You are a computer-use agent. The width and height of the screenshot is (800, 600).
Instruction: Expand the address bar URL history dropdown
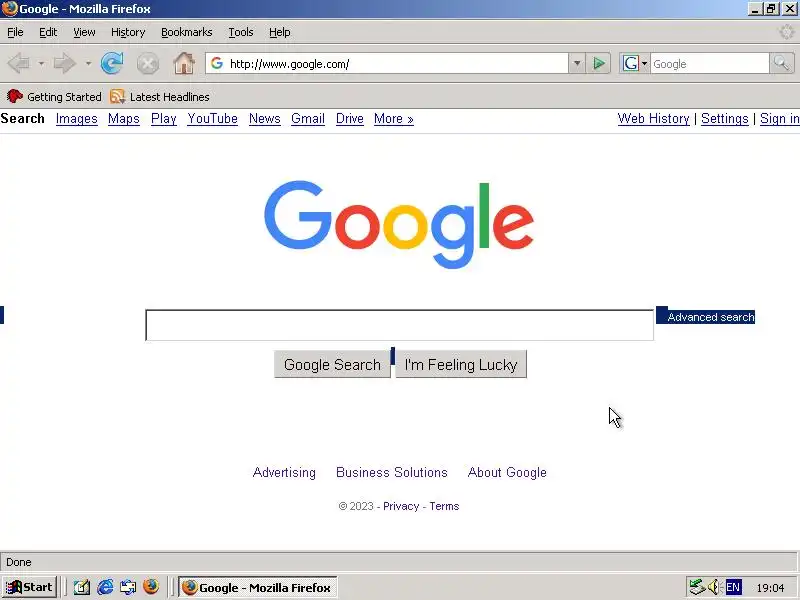tap(577, 64)
